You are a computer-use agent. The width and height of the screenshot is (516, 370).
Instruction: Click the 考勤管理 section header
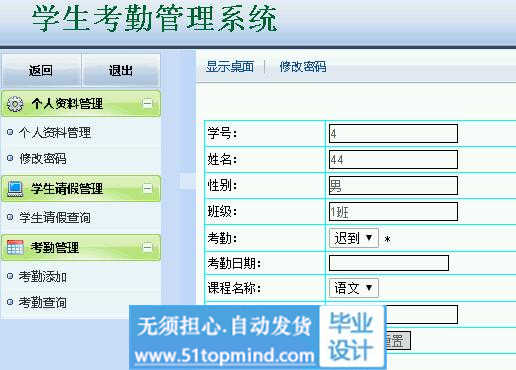81,247
